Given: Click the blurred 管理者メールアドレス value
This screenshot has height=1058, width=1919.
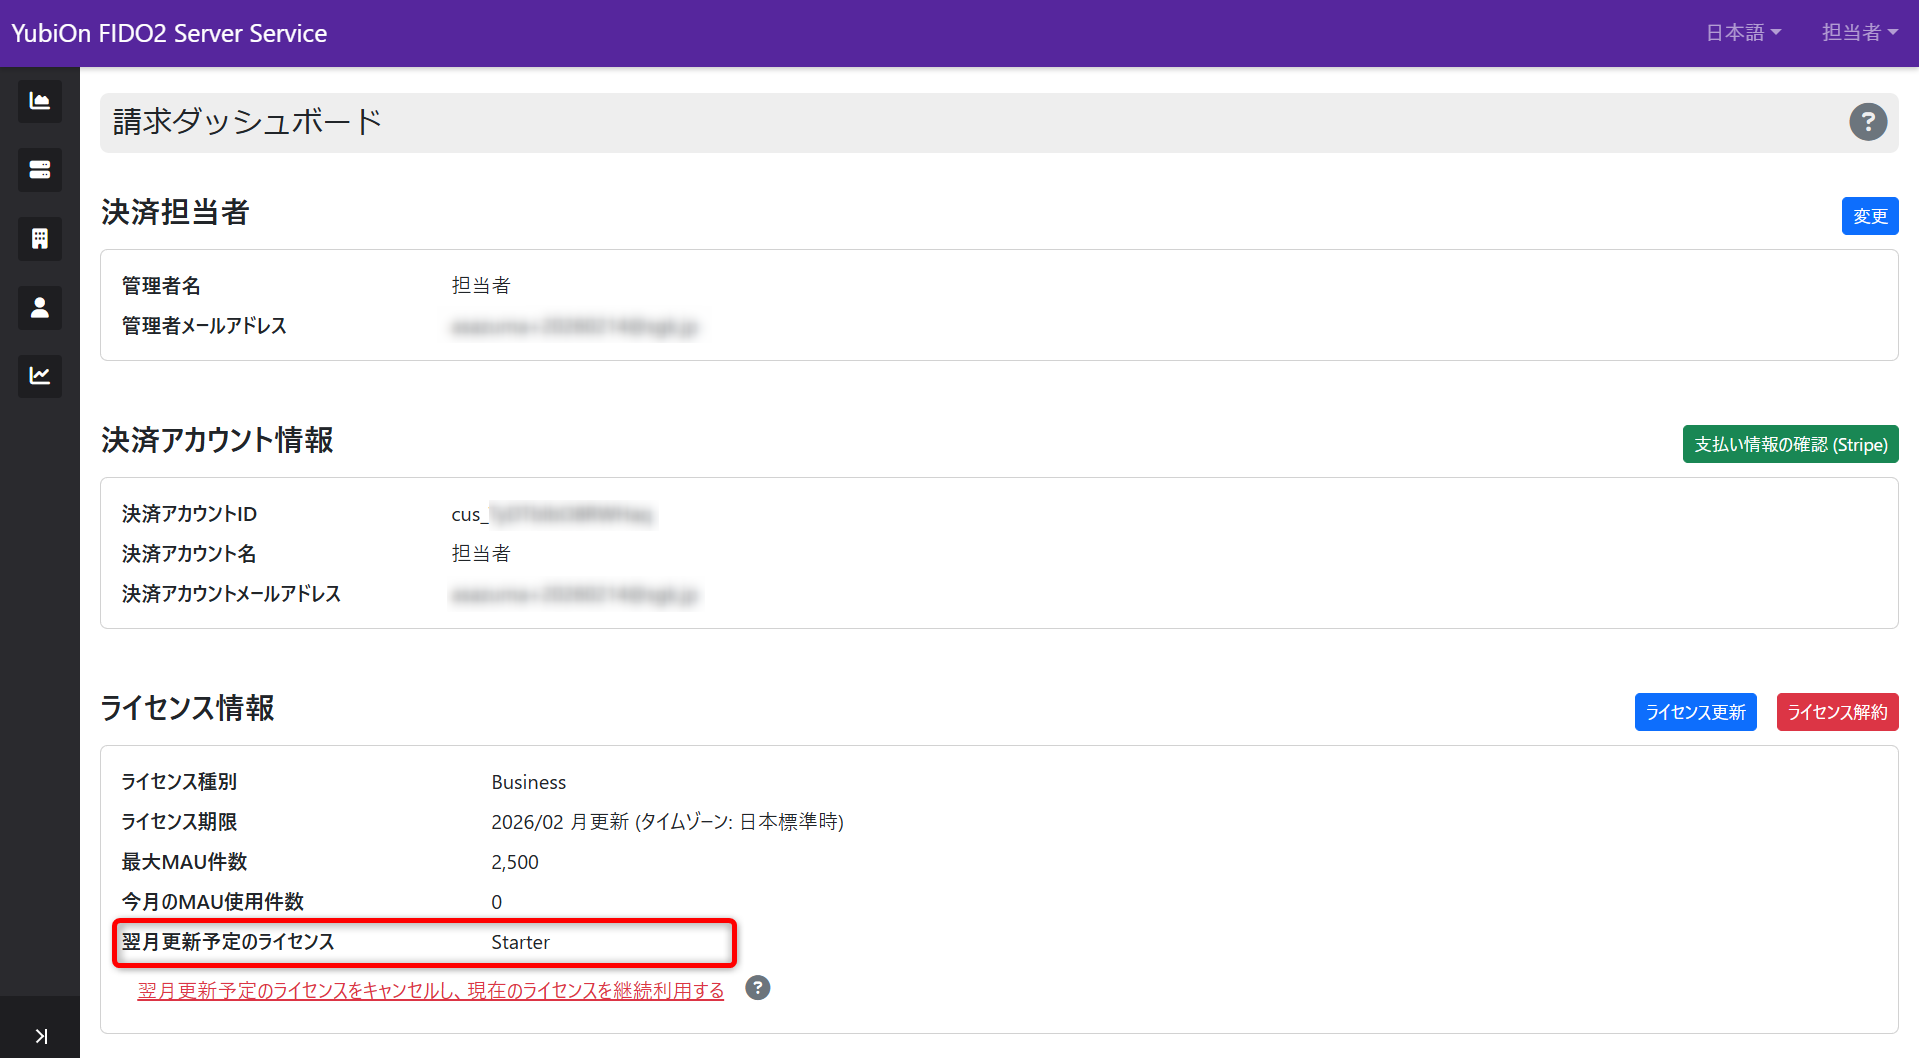Looking at the screenshot, I should [575, 327].
